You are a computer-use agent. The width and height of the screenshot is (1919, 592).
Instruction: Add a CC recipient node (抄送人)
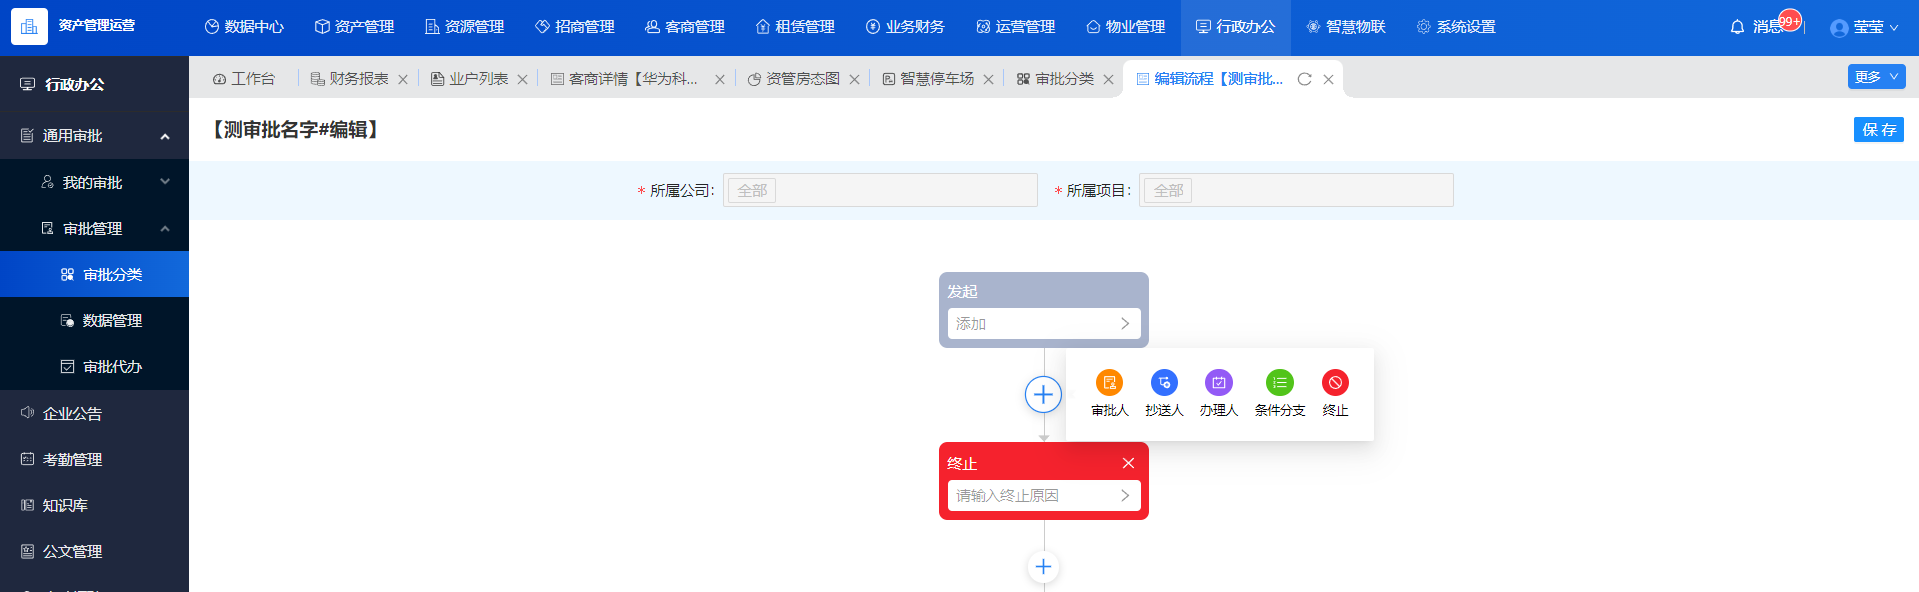pos(1164,394)
